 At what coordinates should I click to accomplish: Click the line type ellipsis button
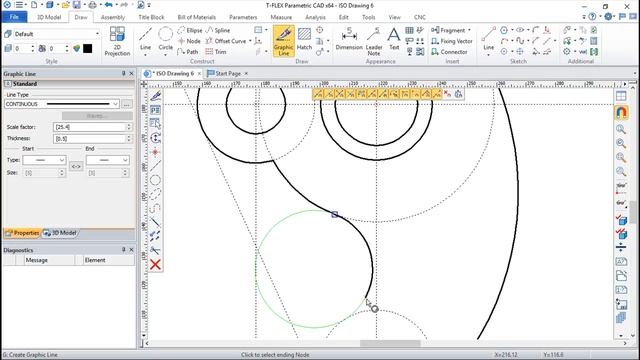coord(127,104)
